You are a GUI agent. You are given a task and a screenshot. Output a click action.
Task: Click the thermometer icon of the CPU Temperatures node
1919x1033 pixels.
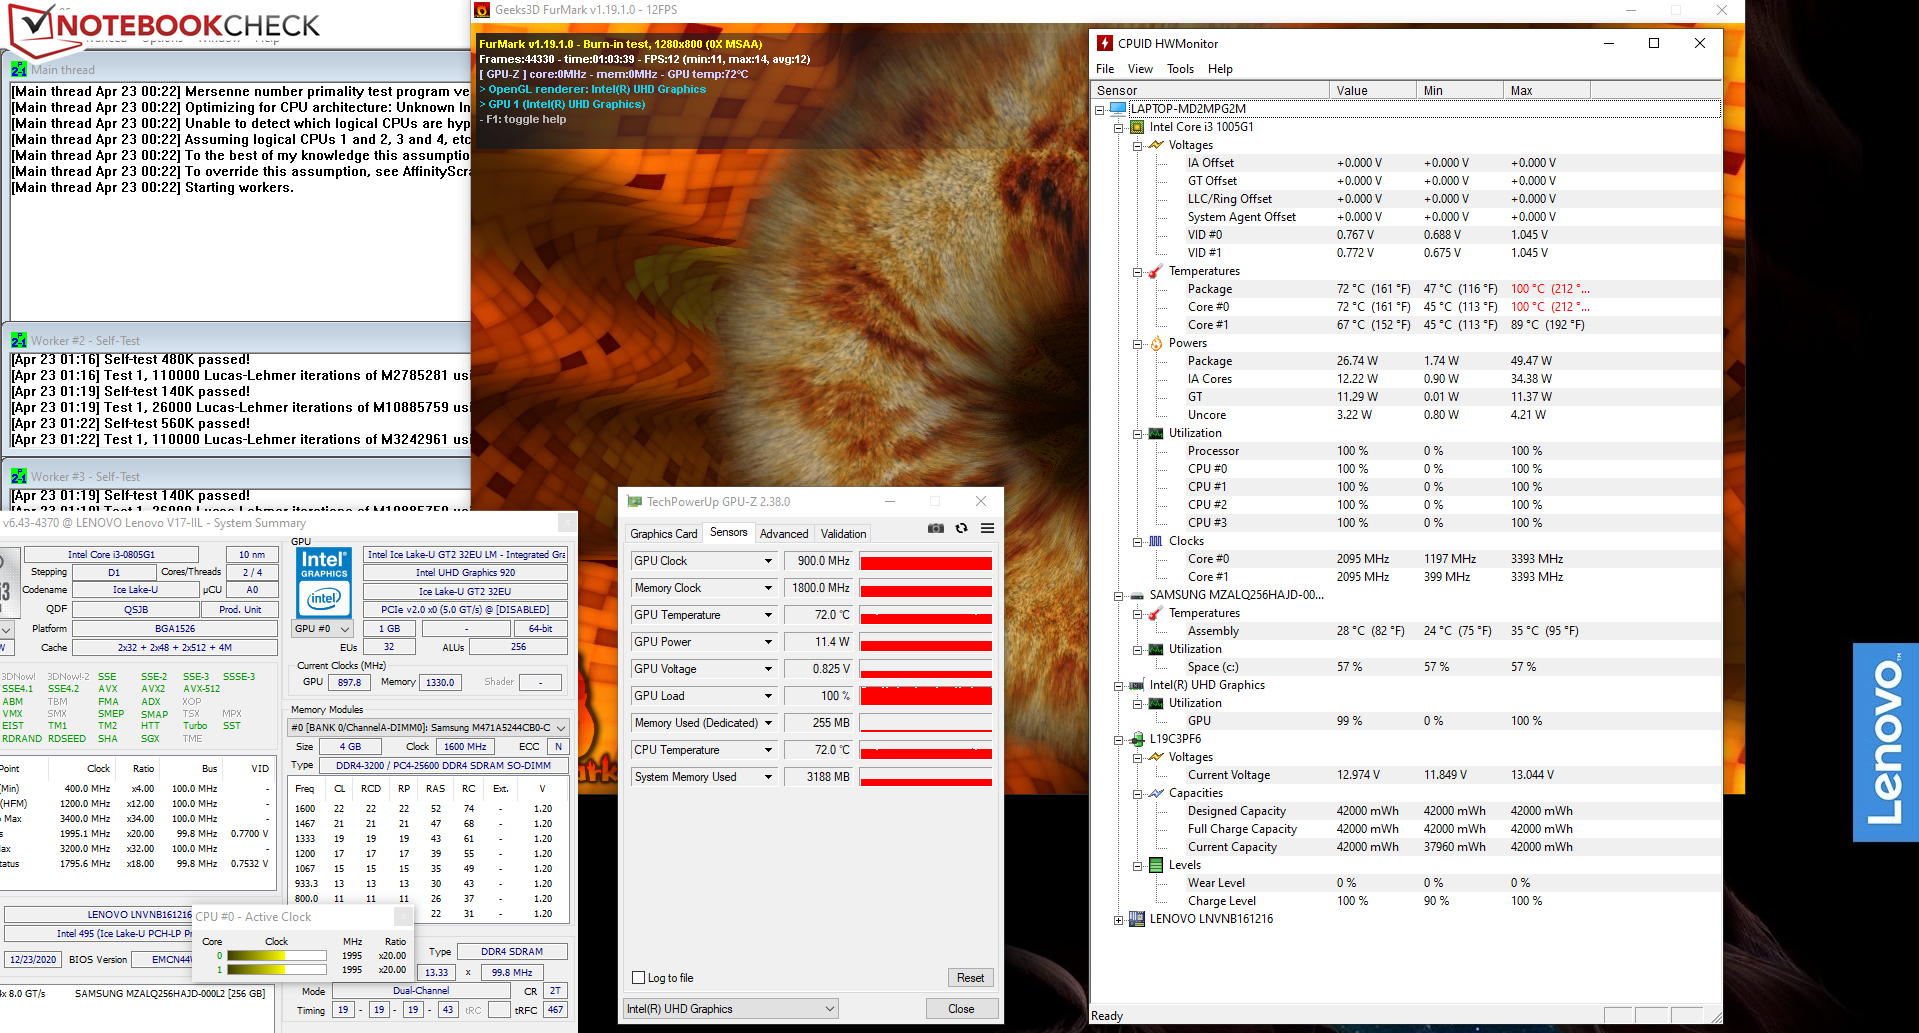tap(1156, 271)
